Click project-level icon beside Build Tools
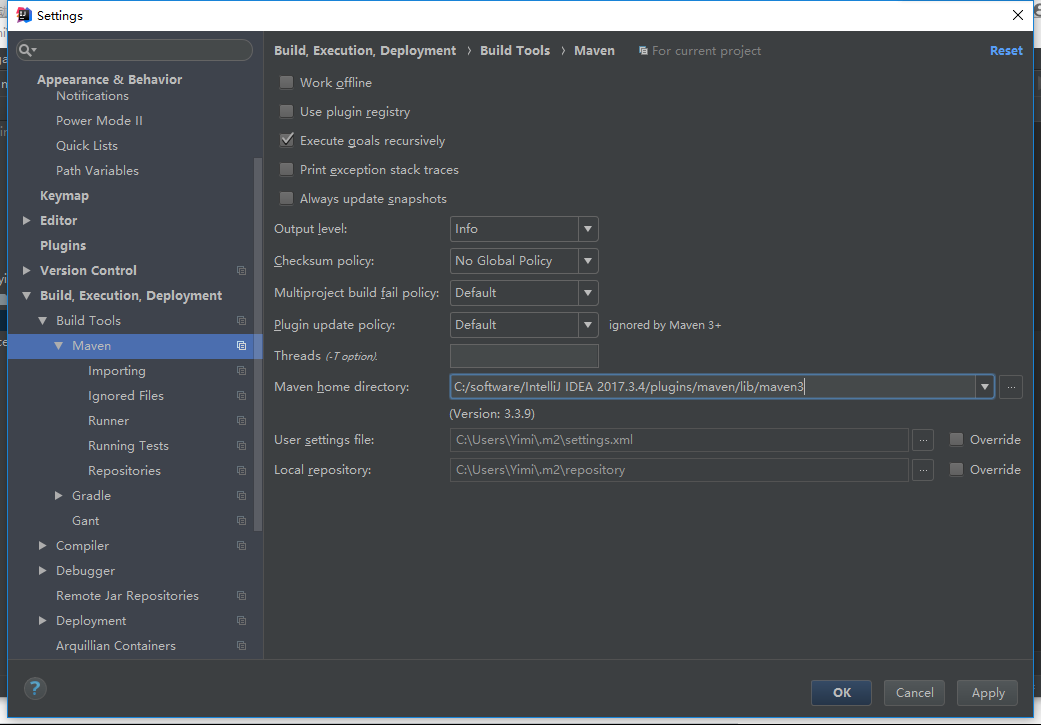Screen dimensions: 1041x725 [x=242, y=321]
